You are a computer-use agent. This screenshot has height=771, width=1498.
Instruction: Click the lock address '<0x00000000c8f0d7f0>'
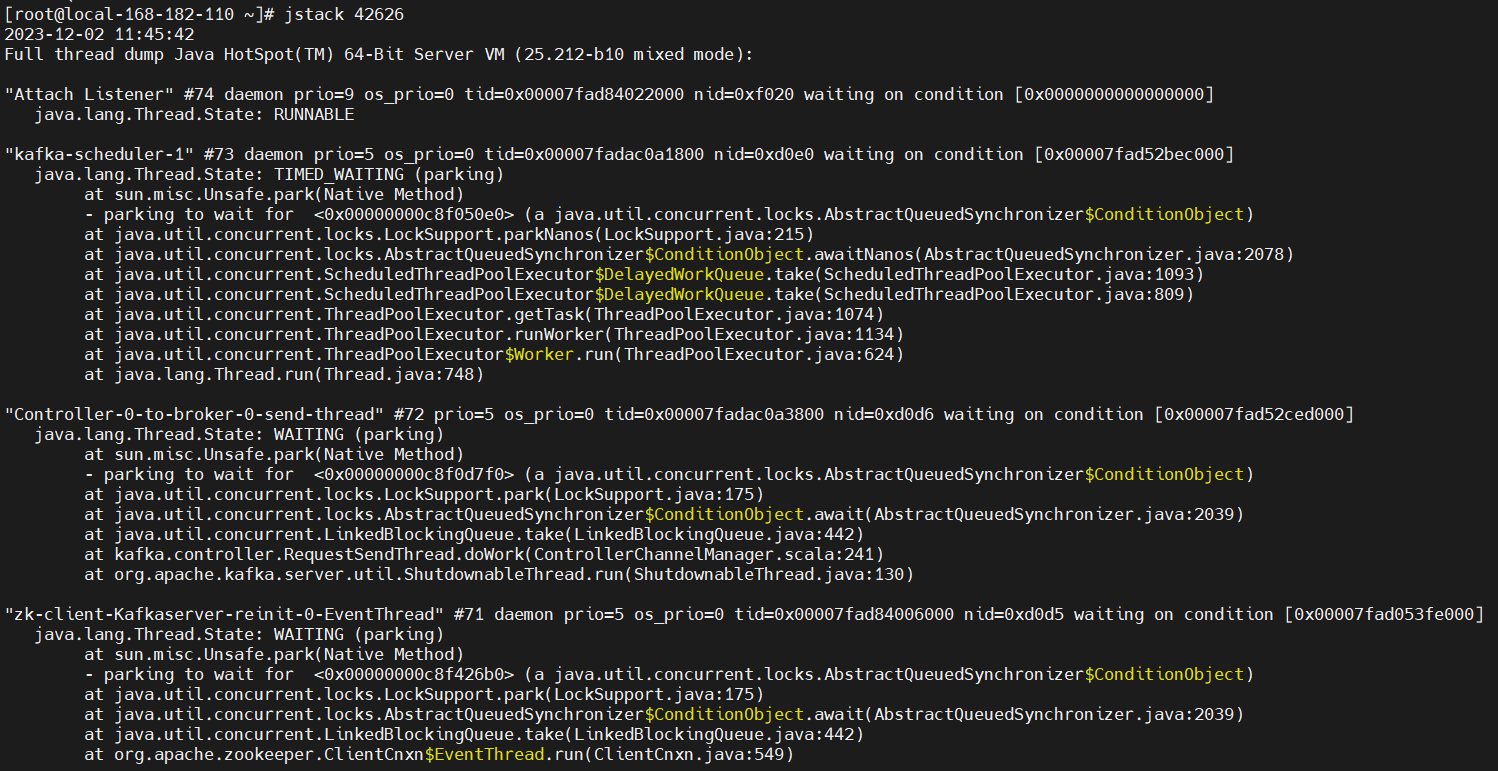[x=414, y=474]
